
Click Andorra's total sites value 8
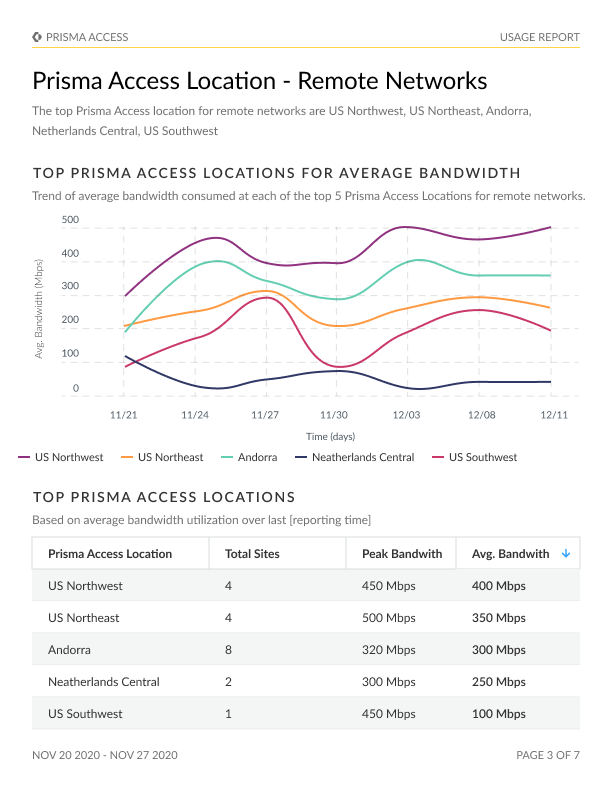[x=228, y=650]
